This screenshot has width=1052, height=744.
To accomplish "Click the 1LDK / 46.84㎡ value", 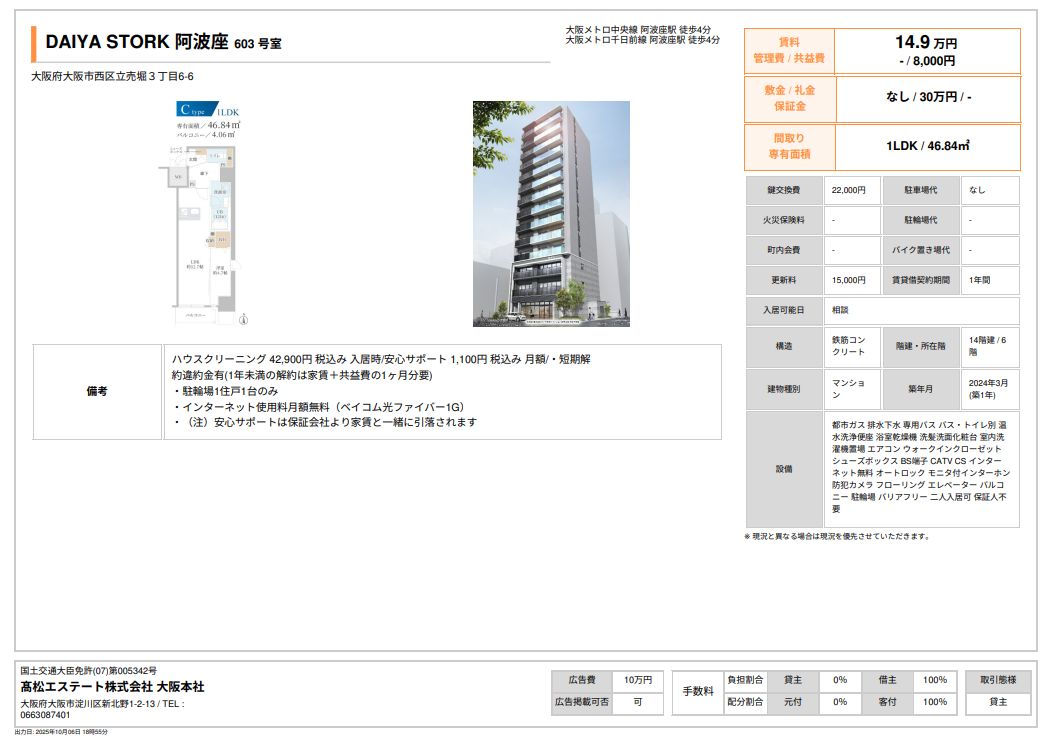I will pyautogui.click(x=927, y=146).
